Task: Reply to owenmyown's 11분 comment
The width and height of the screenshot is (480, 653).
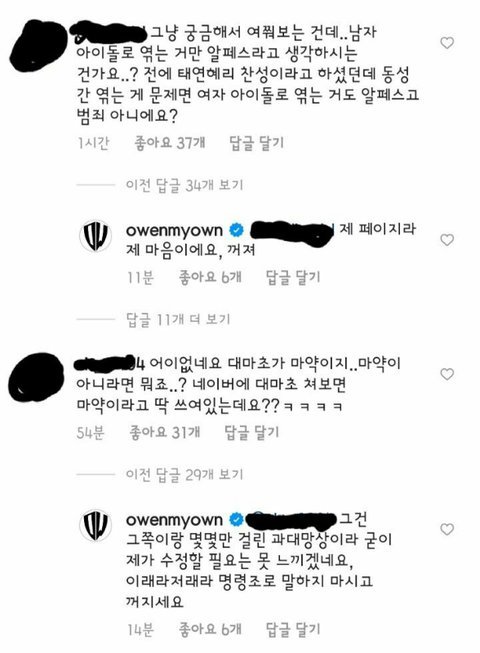Action: (x=293, y=277)
